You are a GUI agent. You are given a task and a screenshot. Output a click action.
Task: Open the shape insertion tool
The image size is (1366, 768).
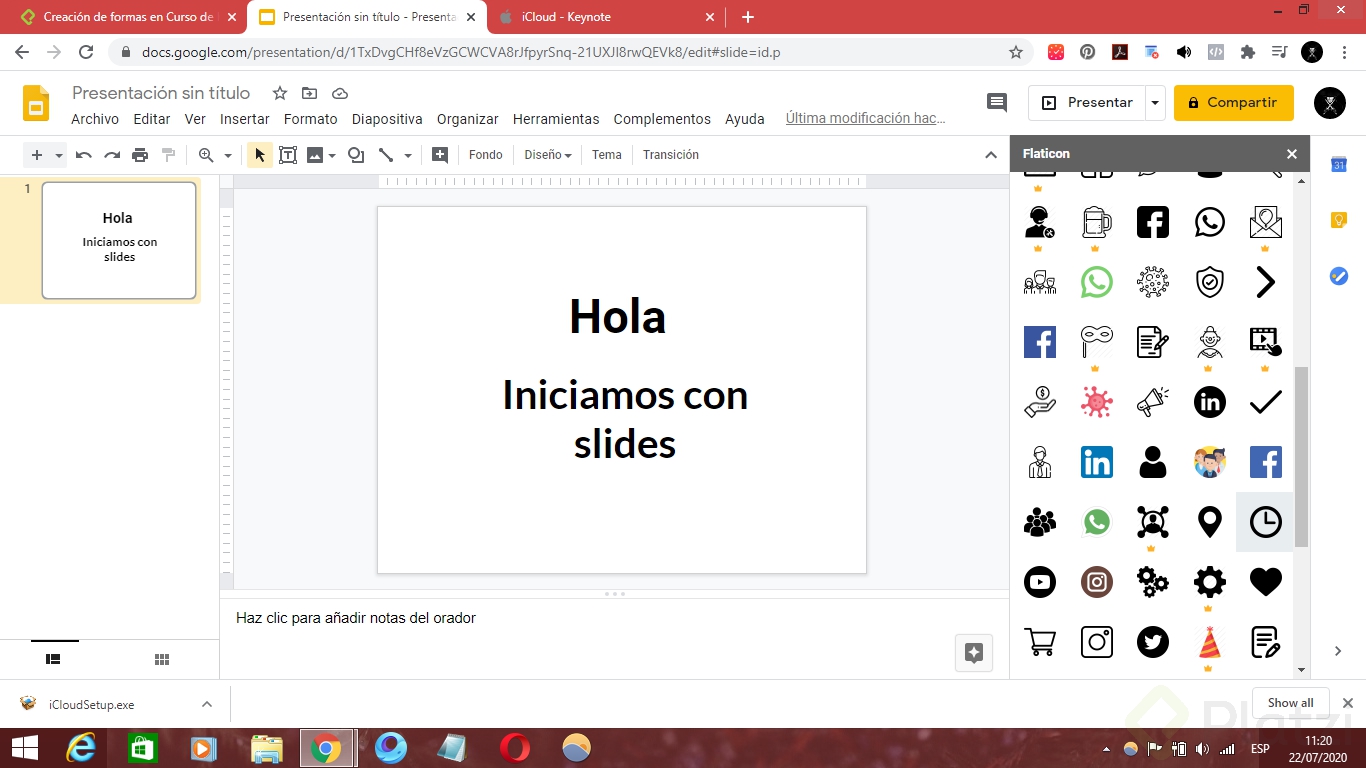(356, 155)
